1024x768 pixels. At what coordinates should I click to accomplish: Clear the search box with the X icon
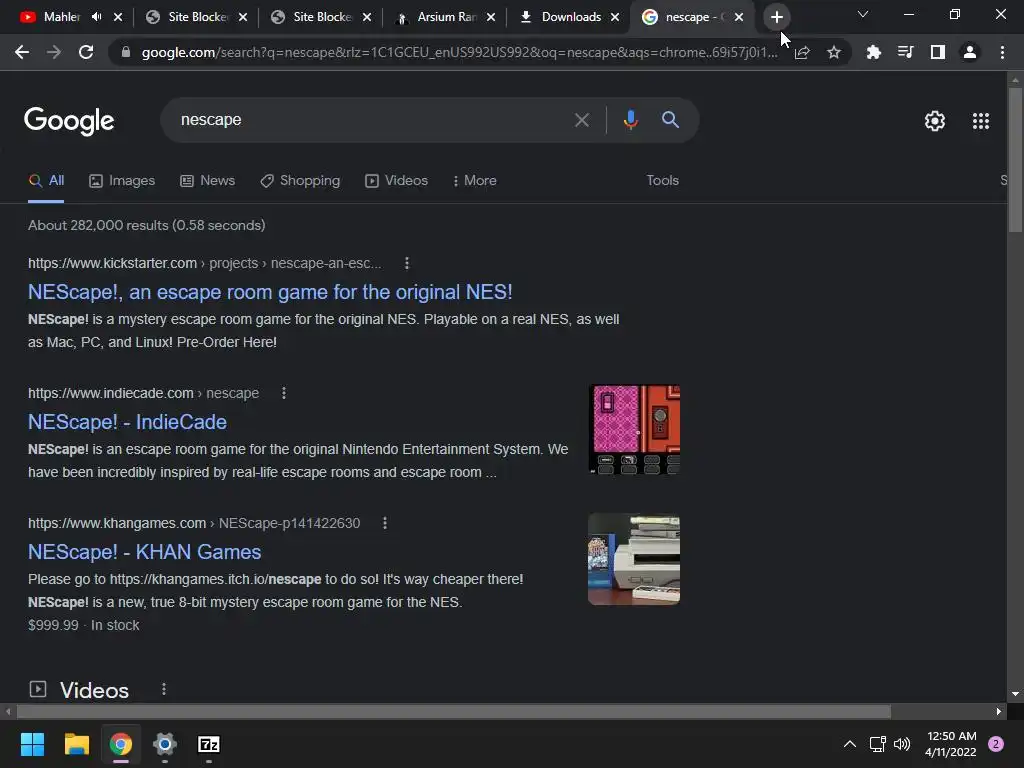[x=581, y=120]
